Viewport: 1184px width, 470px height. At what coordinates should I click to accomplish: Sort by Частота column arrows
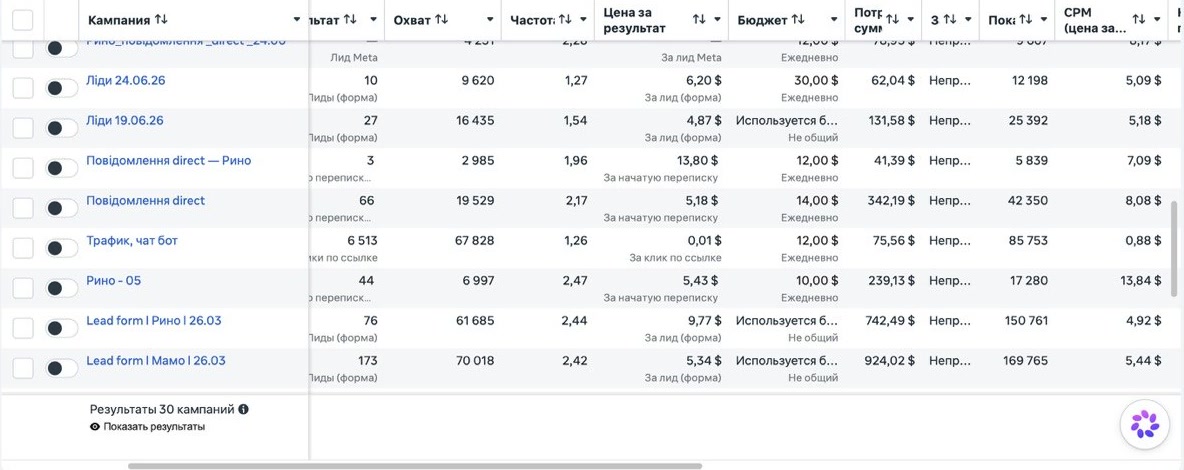click(x=565, y=20)
